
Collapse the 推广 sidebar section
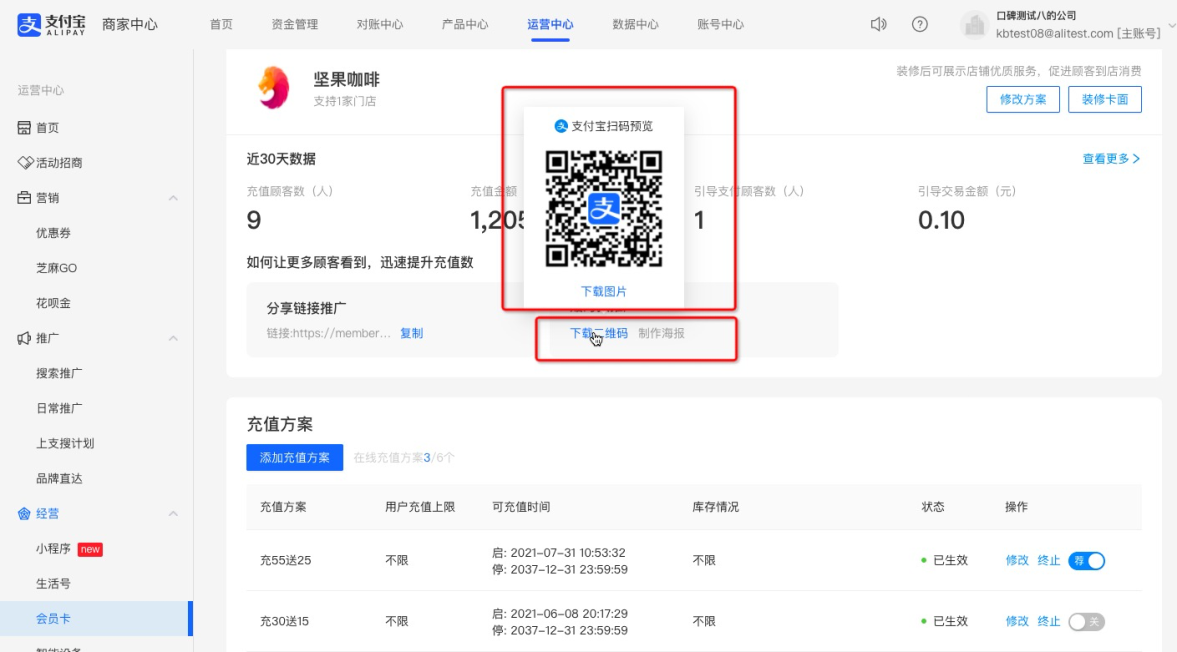click(x=173, y=338)
